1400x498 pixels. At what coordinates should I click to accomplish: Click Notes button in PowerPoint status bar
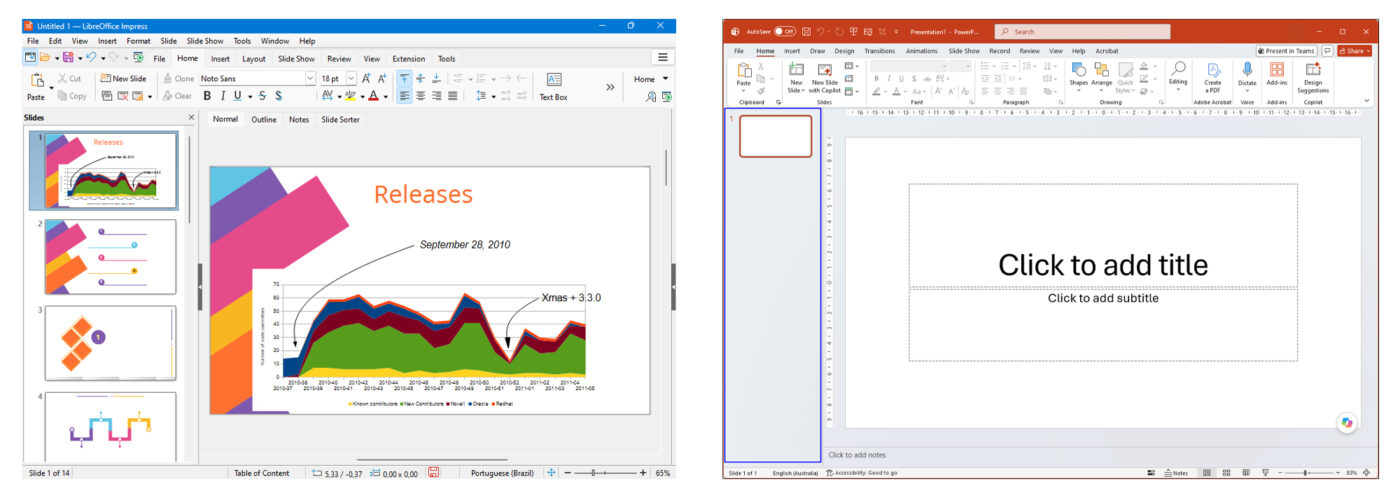coord(1176,473)
